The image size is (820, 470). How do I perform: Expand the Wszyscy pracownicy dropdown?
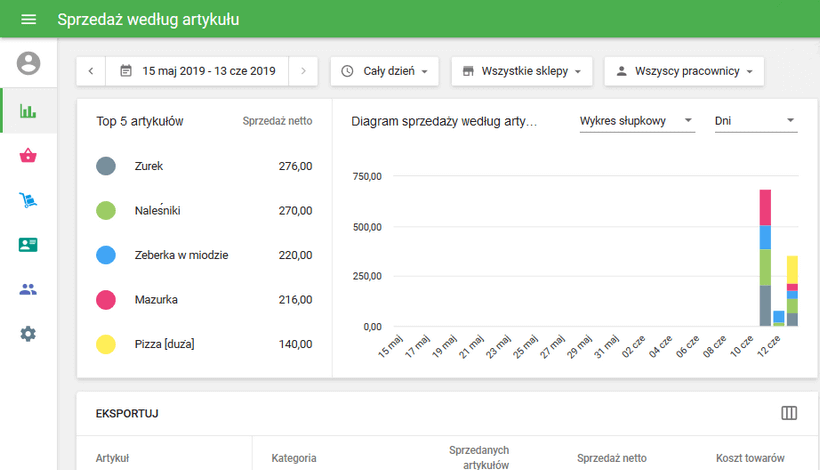coord(684,71)
